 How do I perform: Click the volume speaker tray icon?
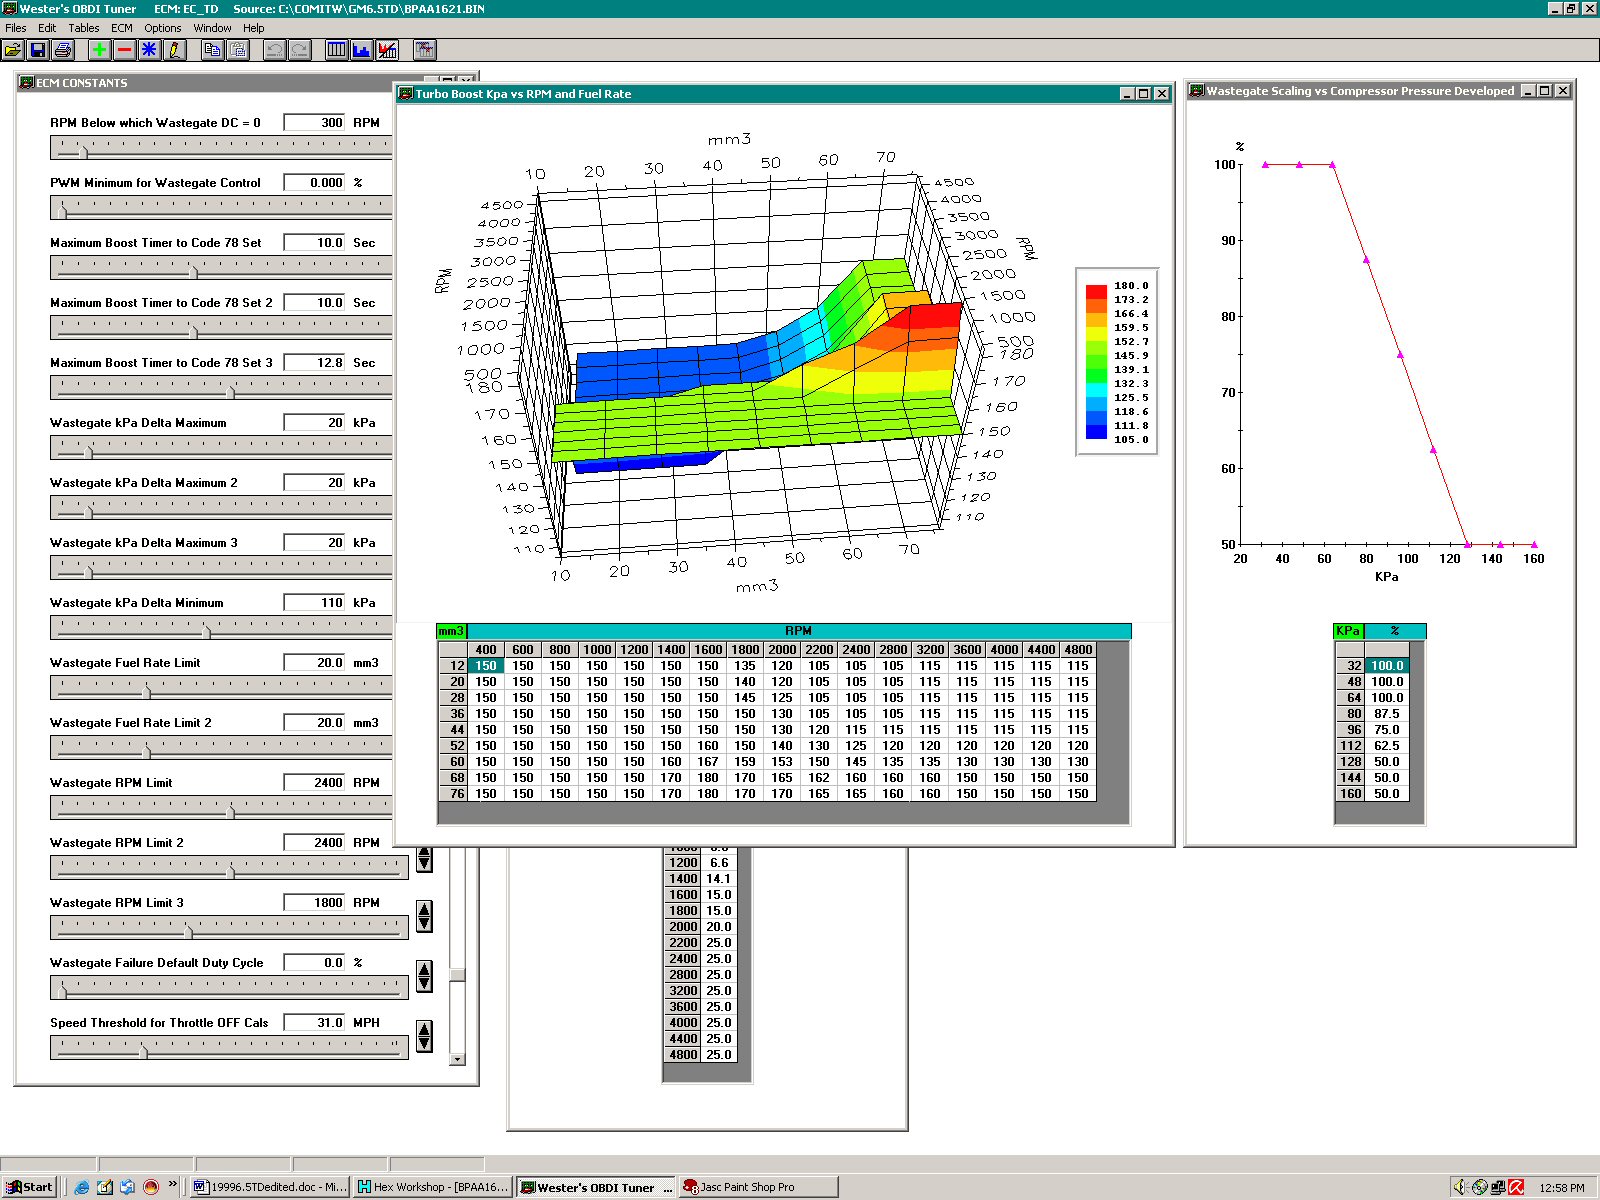coord(1461,1187)
